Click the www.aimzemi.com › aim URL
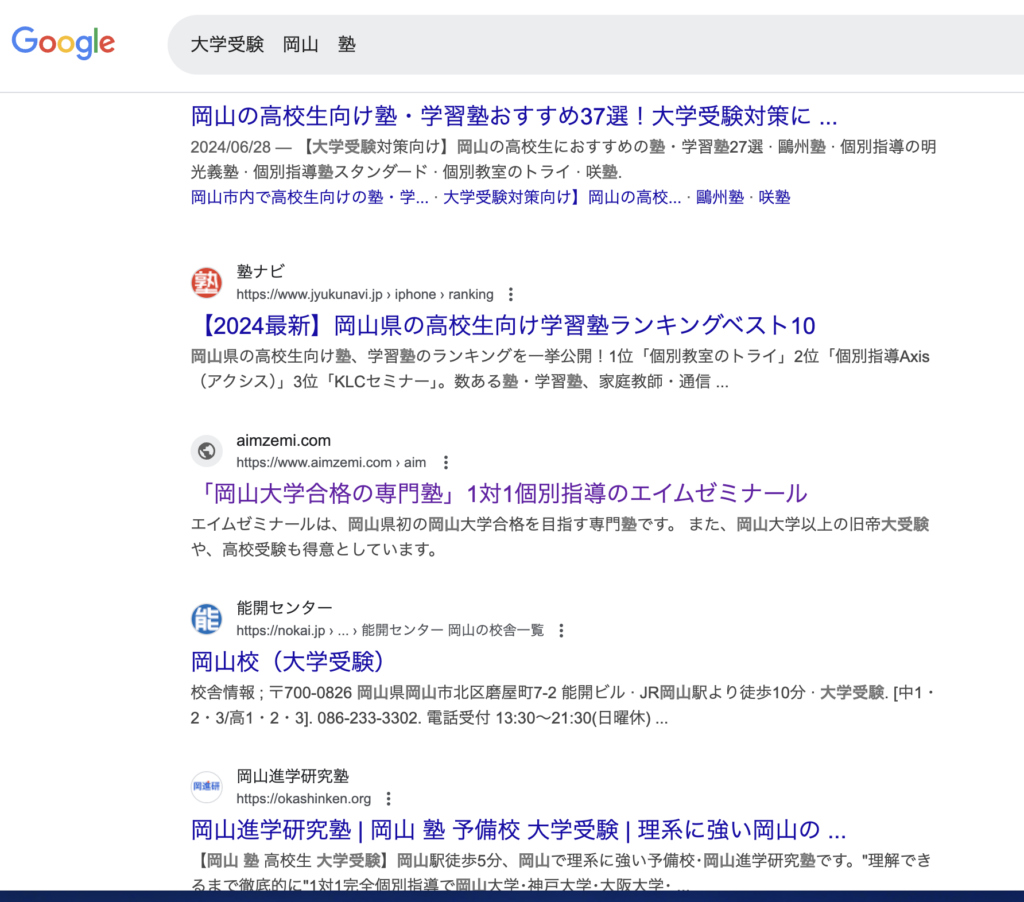 pos(331,463)
